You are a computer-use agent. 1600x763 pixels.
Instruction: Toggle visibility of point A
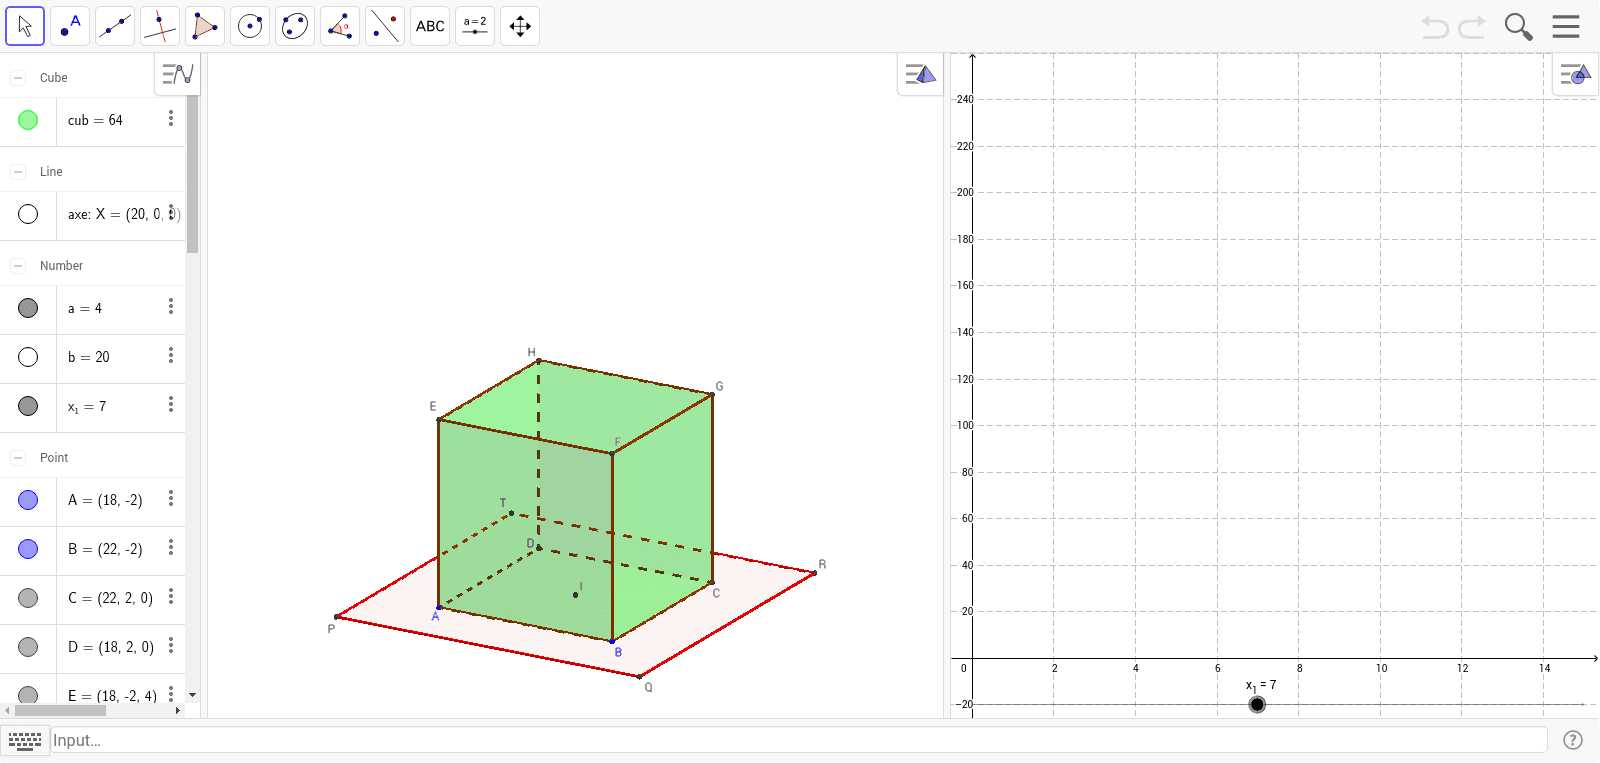(28, 500)
